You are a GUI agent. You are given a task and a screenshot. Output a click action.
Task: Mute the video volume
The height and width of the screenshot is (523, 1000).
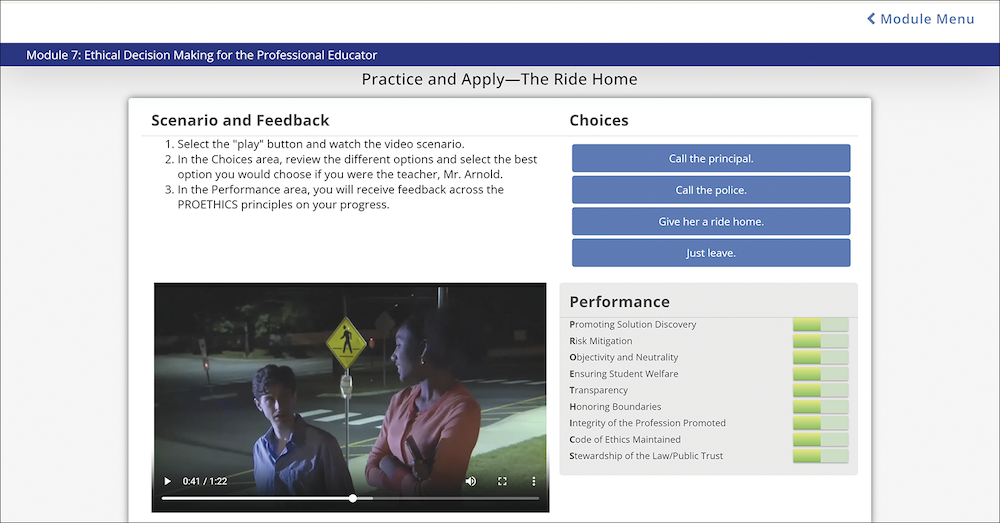pos(471,481)
